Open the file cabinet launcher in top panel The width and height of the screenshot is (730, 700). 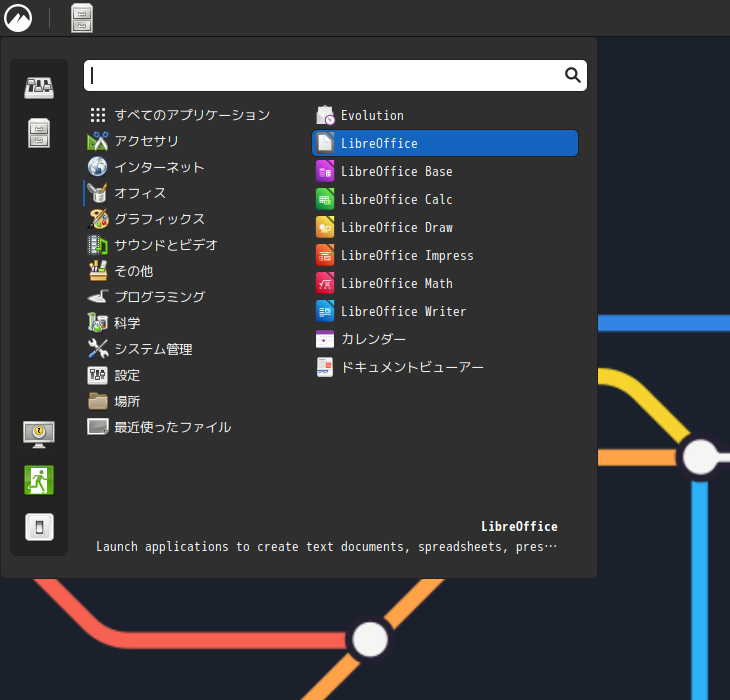click(82, 18)
